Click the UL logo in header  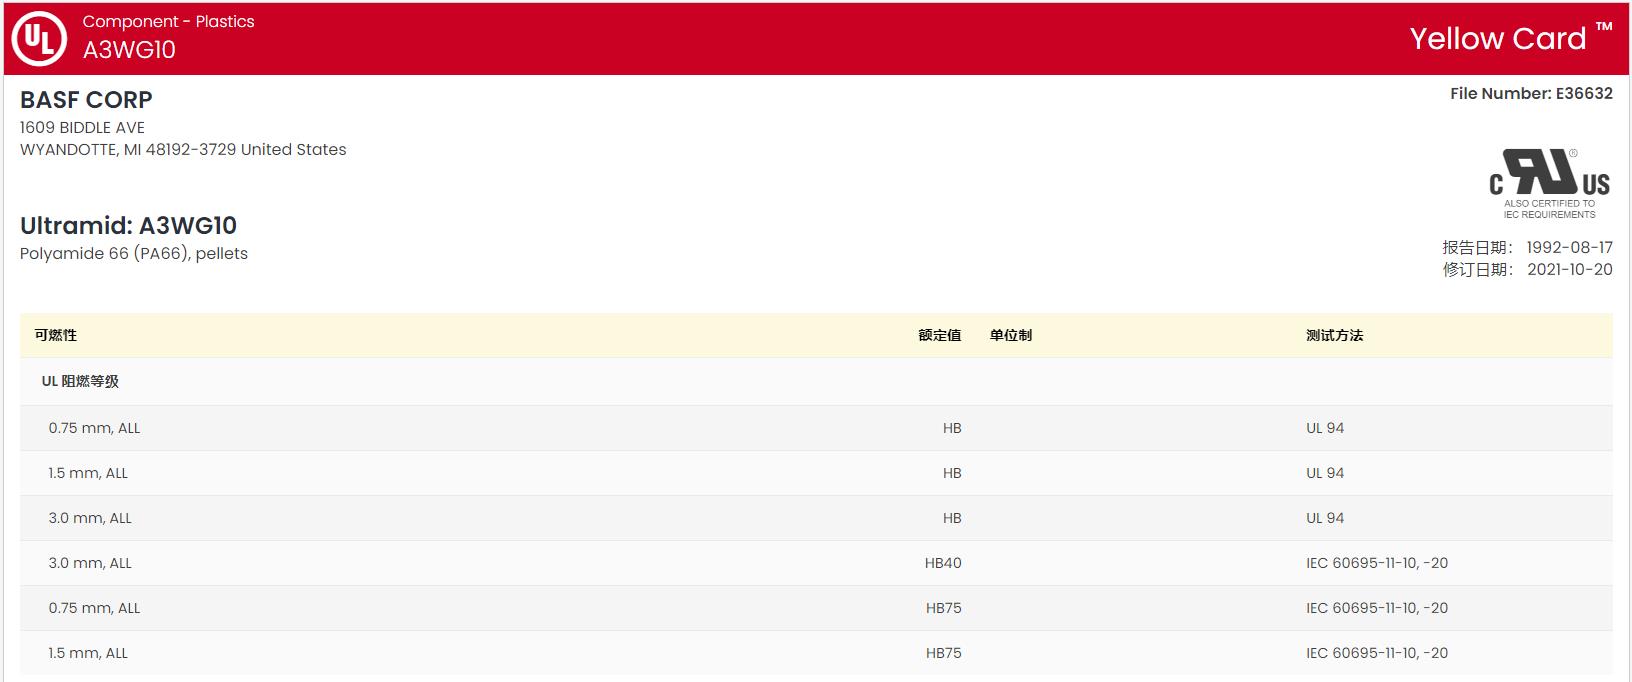pos(39,39)
